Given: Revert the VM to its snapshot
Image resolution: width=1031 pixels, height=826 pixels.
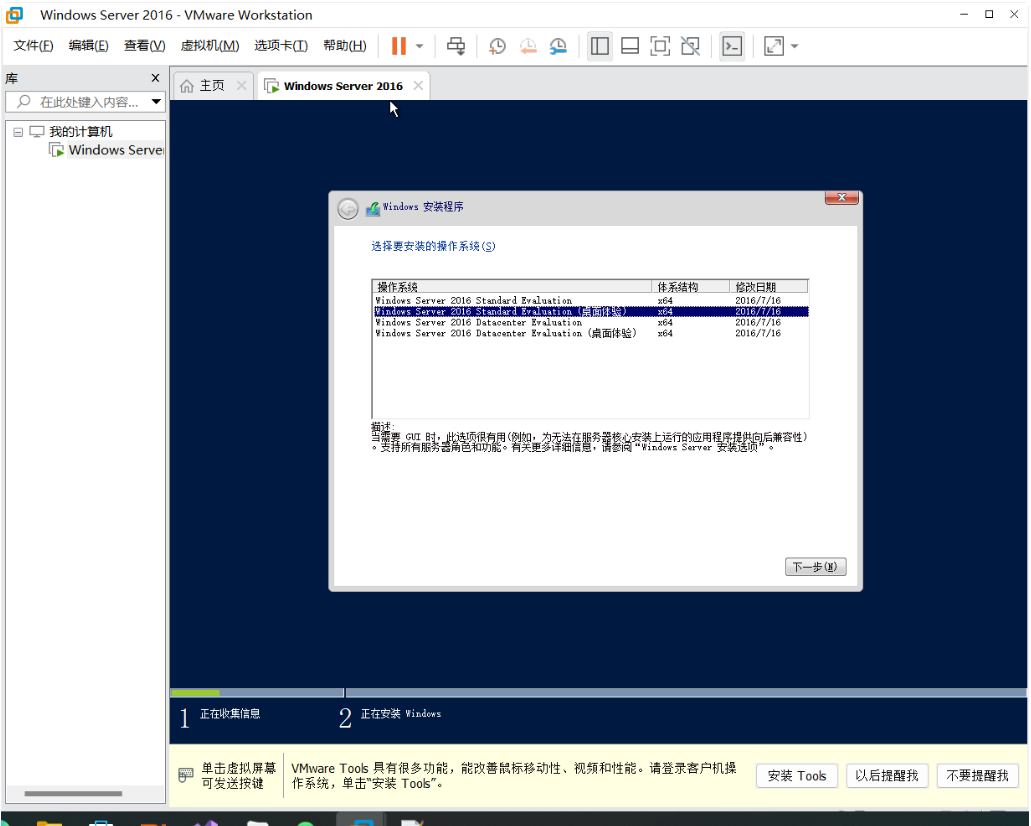Looking at the screenshot, I should (x=528, y=46).
